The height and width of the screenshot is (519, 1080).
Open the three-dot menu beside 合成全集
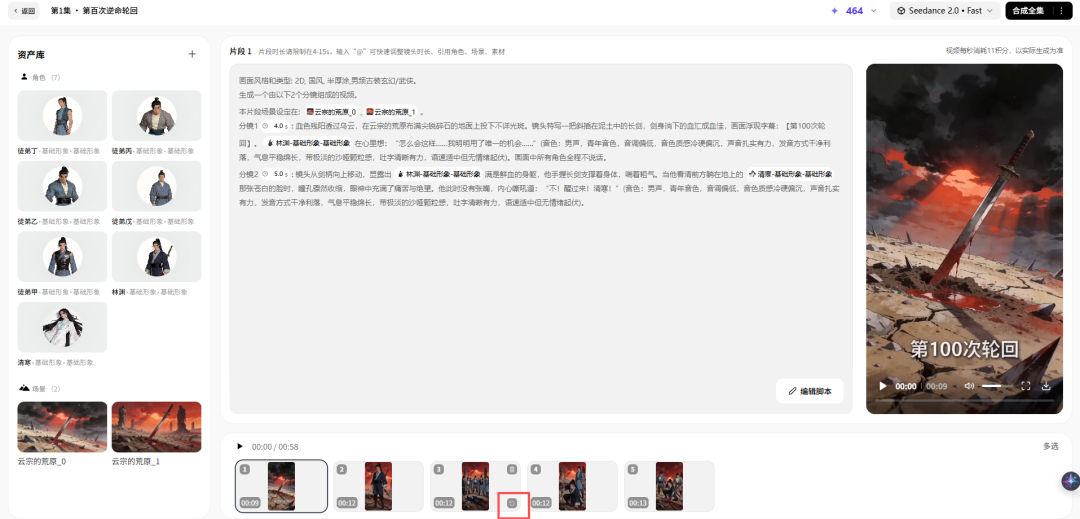pos(1061,11)
